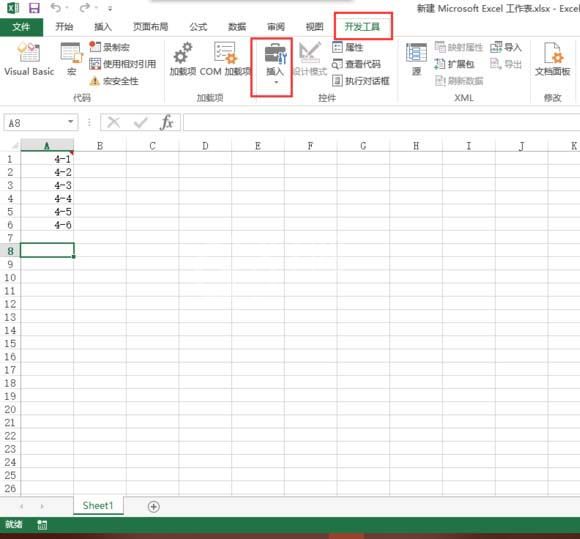Switch to the 视图 View tab
Screen dimensions: 580x539
coord(314,27)
